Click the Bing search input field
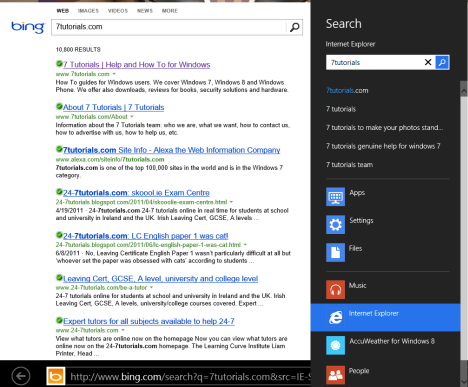Viewport: 468px width, 387px height. [169, 27]
